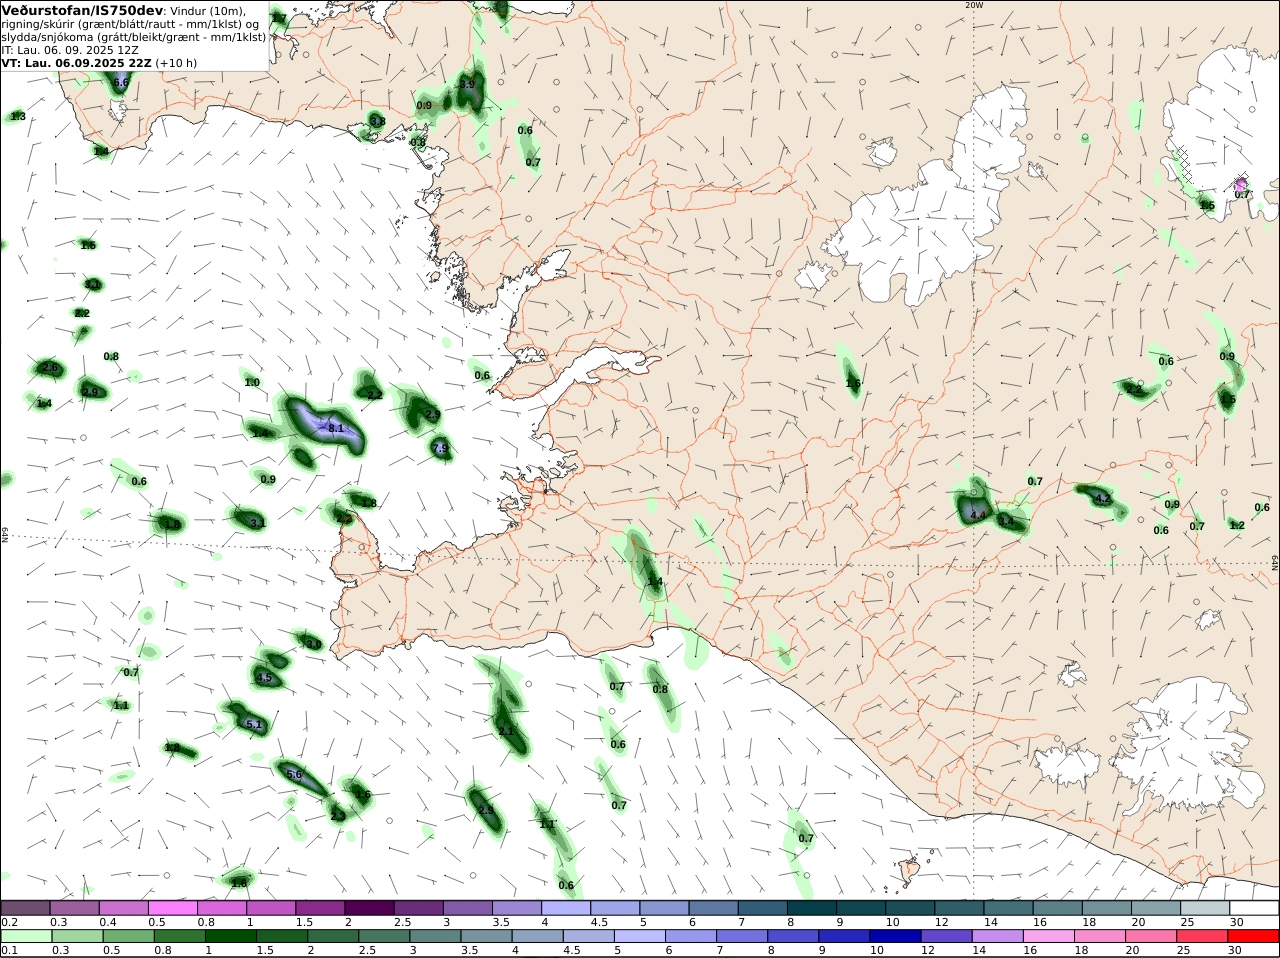Pick the bright red swatch ending rain scale
This screenshot has height=958, width=1280.
pyautogui.click(x=1254, y=936)
